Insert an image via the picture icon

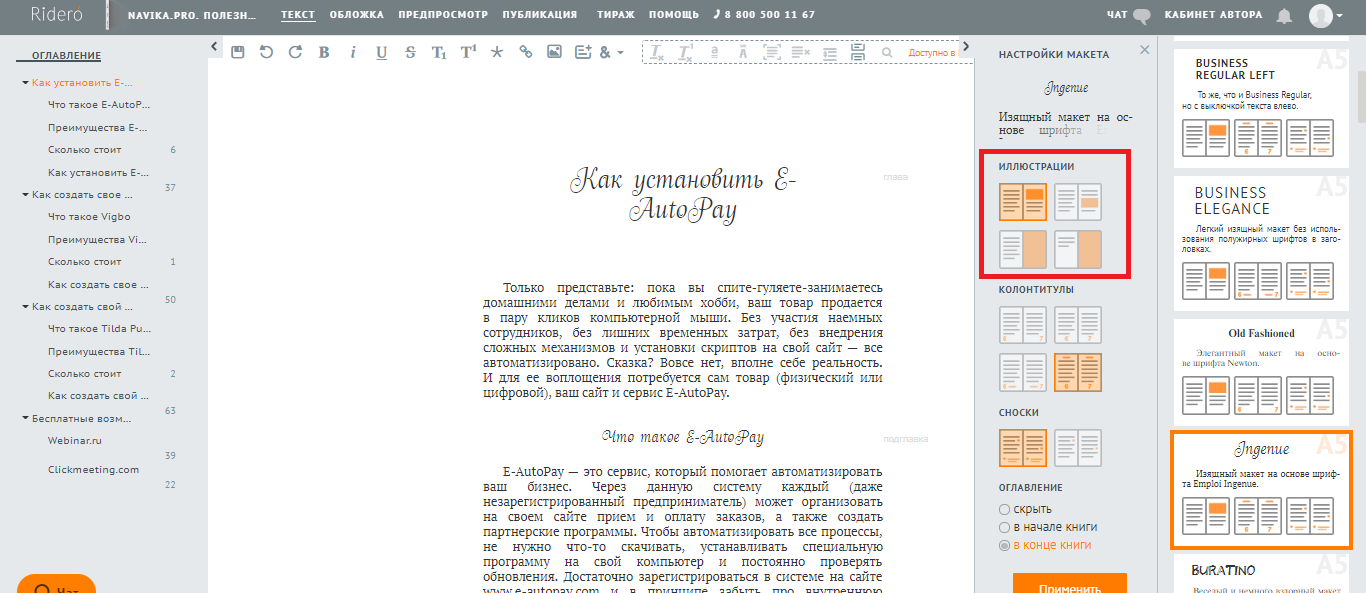point(554,53)
